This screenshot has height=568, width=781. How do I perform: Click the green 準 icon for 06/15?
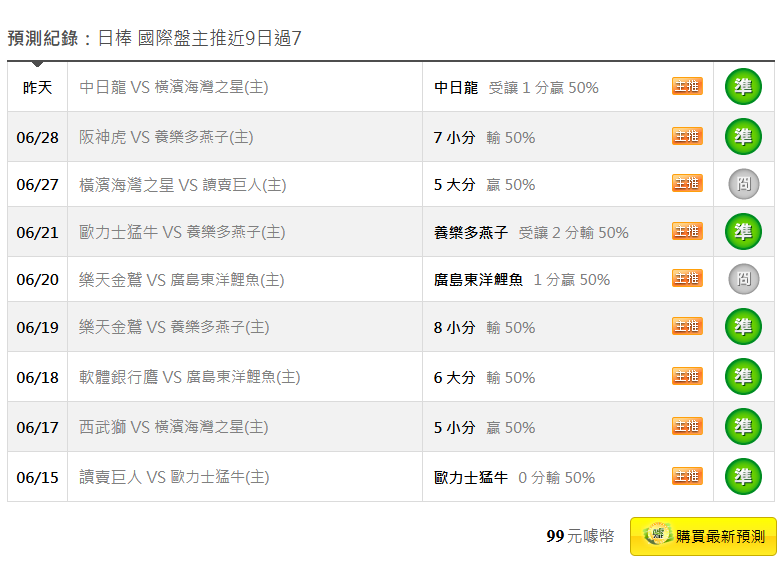(743, 477)
